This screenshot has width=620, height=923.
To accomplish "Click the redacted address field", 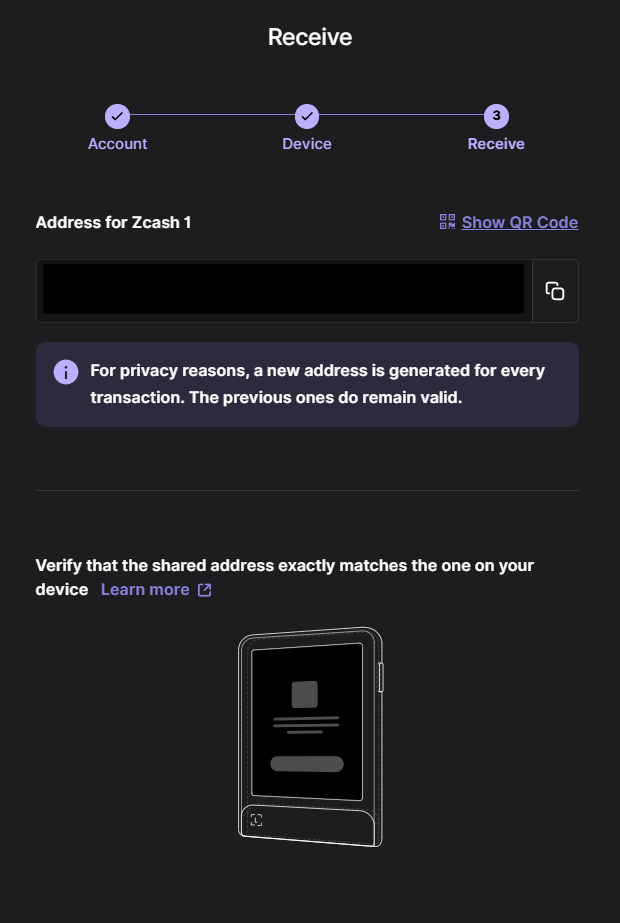I will [283, 291].
